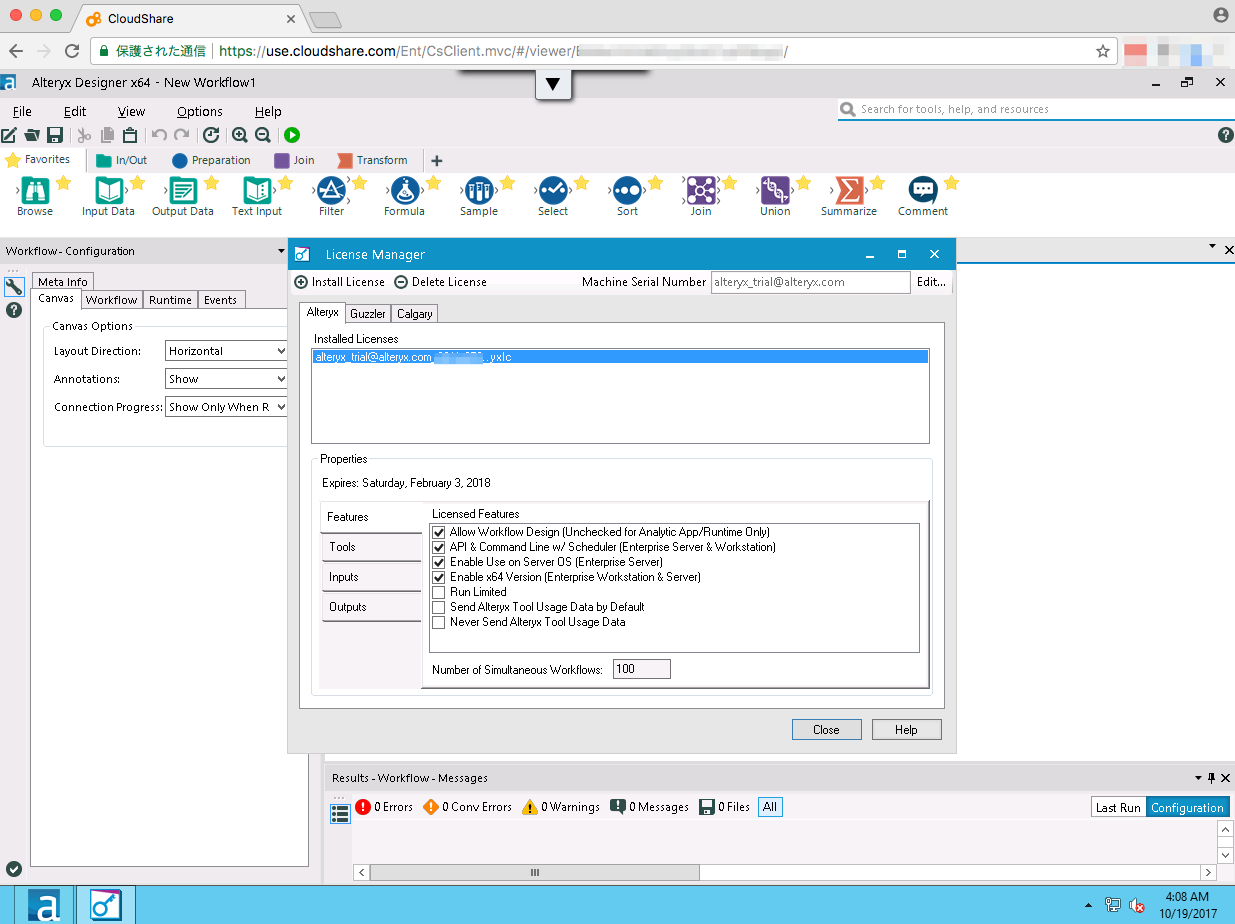Click the search tools, help, and resources field

click(1034, 109)
